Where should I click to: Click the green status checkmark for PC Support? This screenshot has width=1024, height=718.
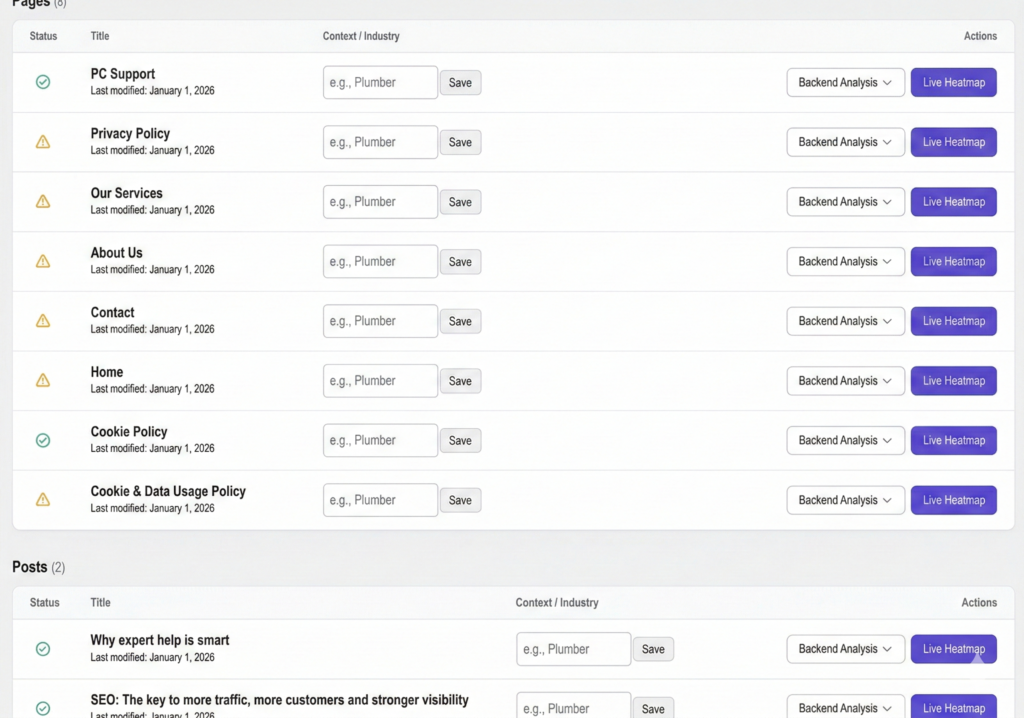[43, 82]
